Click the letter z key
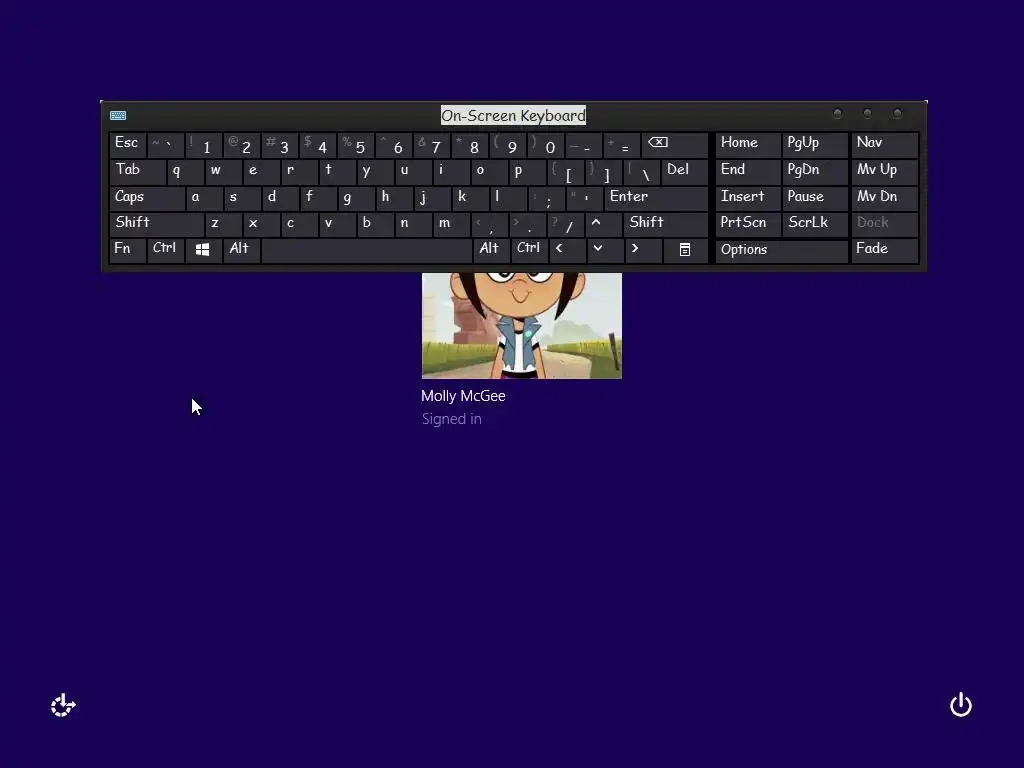 click(223, 223)
